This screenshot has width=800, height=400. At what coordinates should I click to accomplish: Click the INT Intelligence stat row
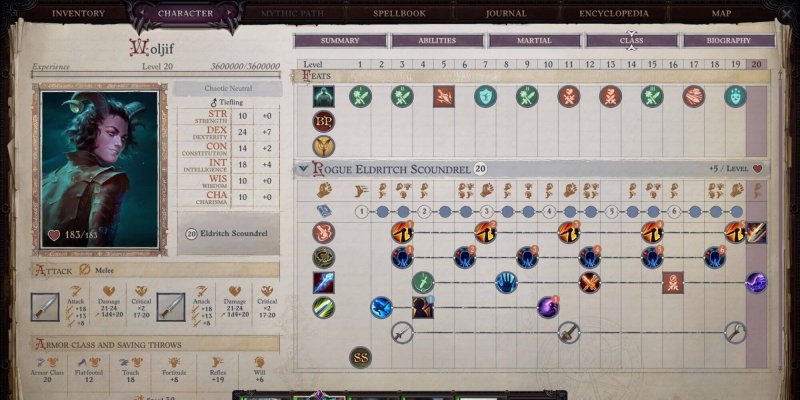pyautogui.click(x=228, y=165)
